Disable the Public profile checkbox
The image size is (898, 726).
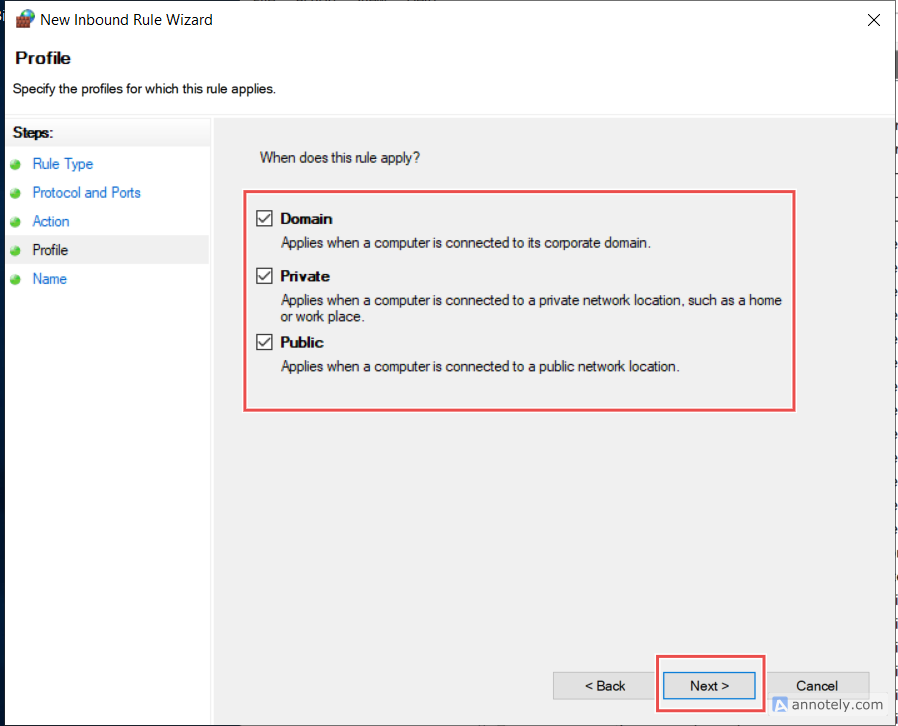265,342
